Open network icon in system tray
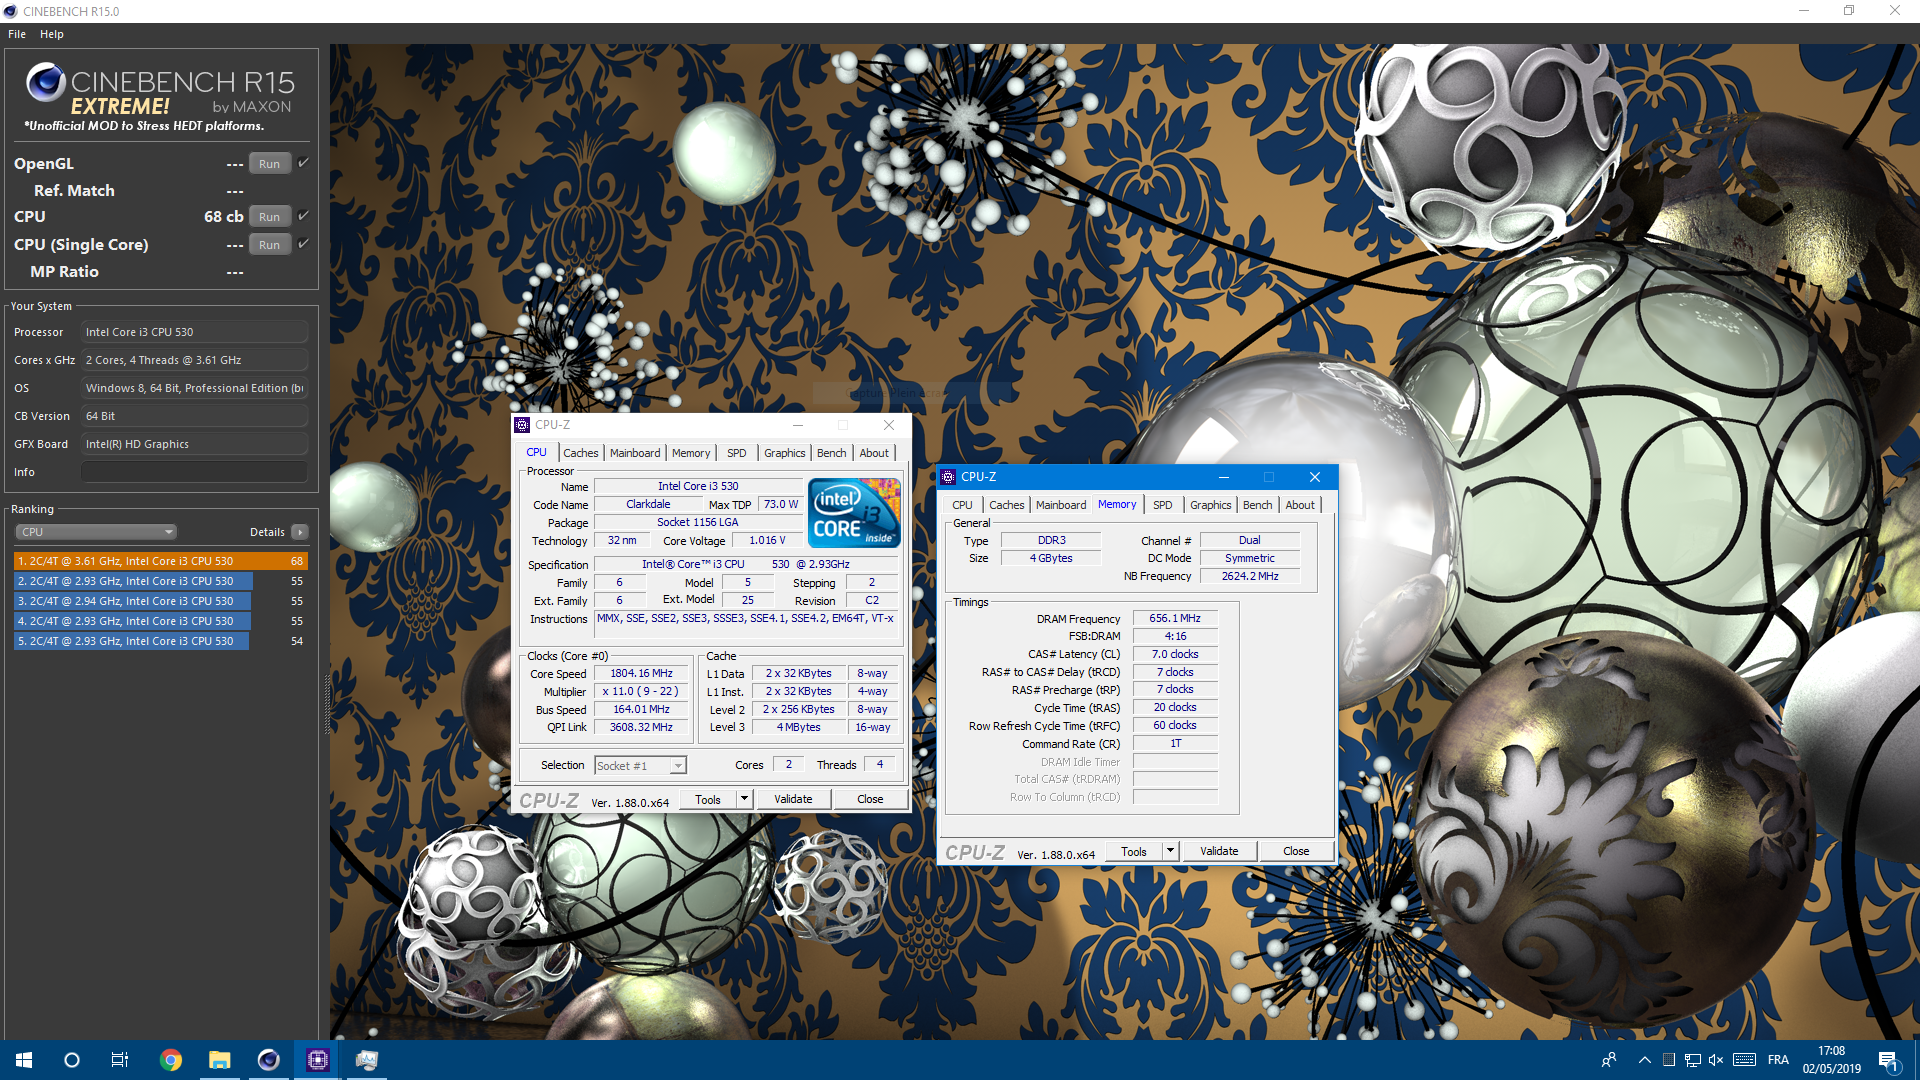This screenshot has width=1920, height=1080. click(x=1693, y=1060)
